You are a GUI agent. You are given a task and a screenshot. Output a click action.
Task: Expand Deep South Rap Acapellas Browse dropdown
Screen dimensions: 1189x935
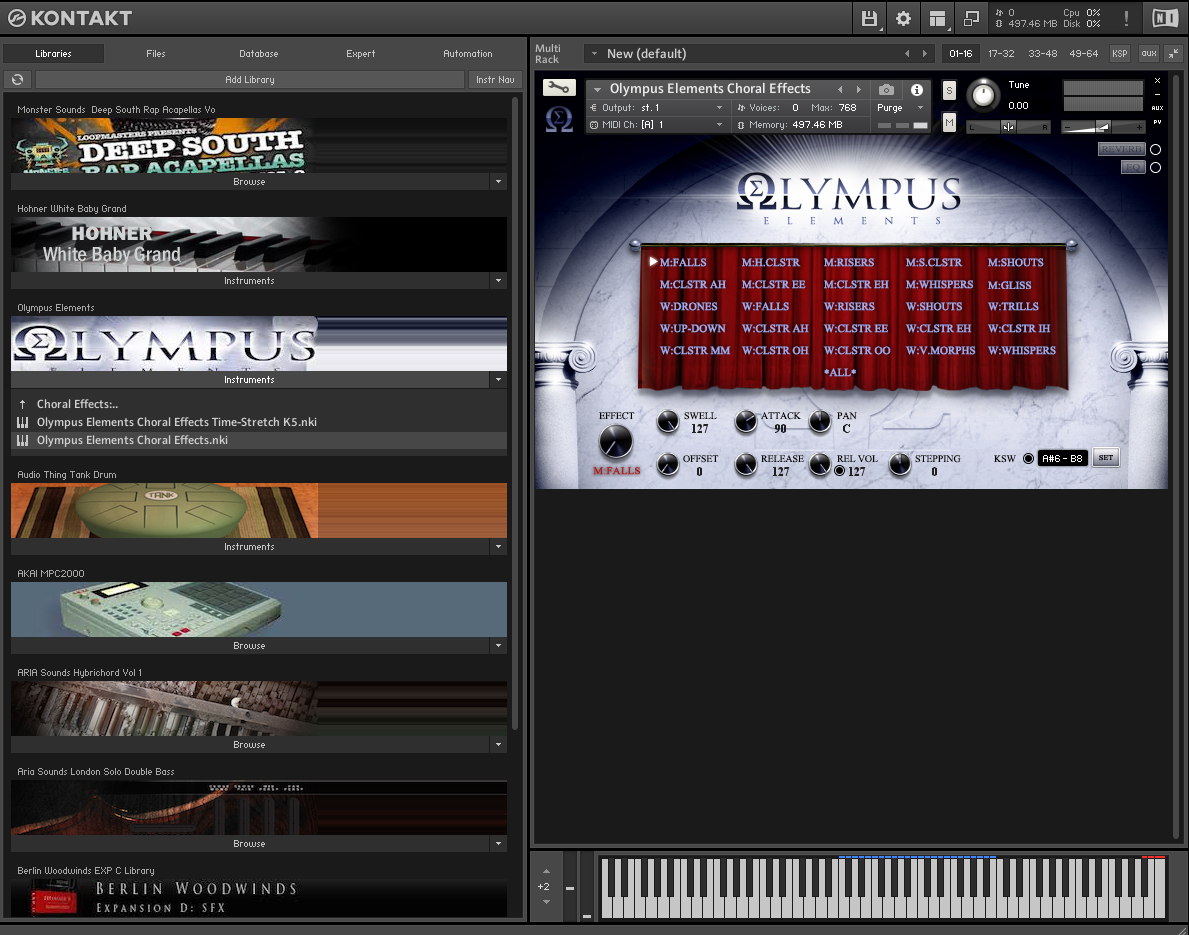coord(498,182)
